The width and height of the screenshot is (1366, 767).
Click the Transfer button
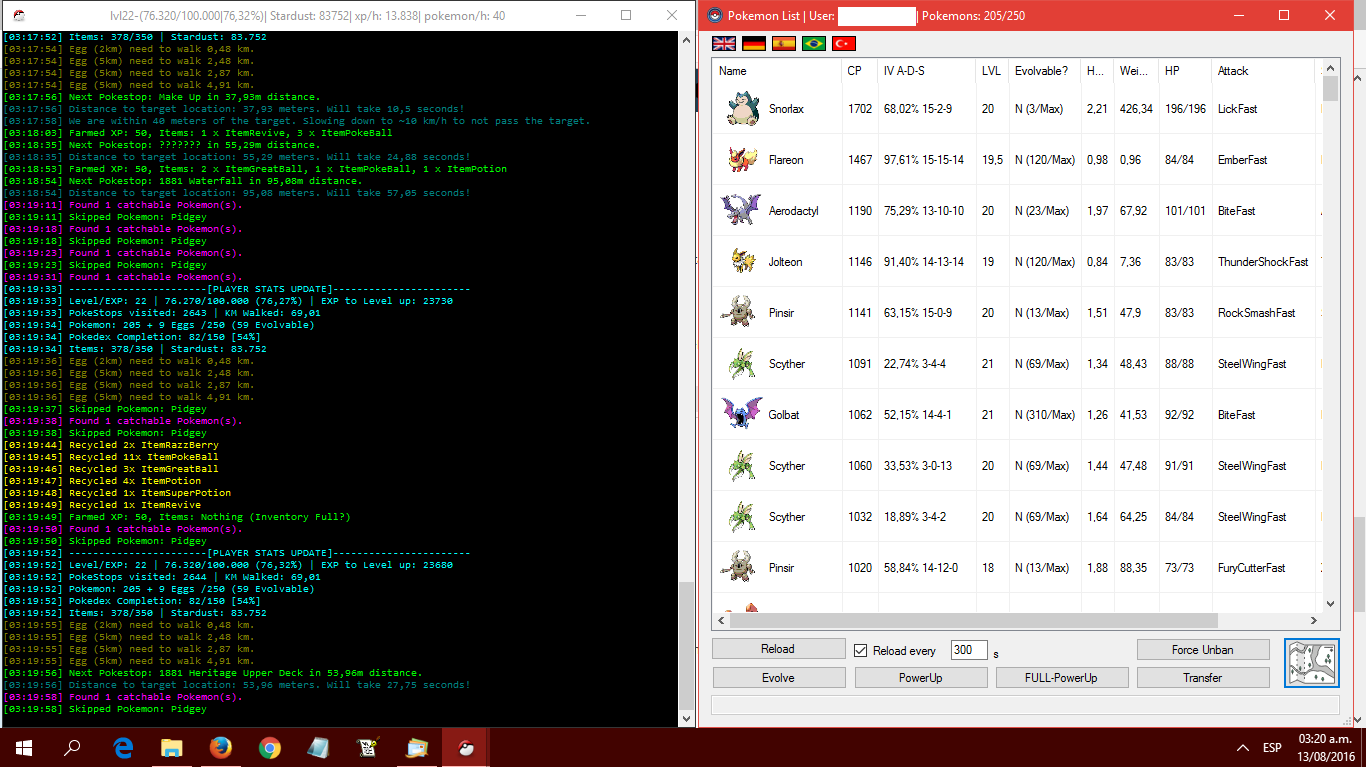pos(1203,677)
